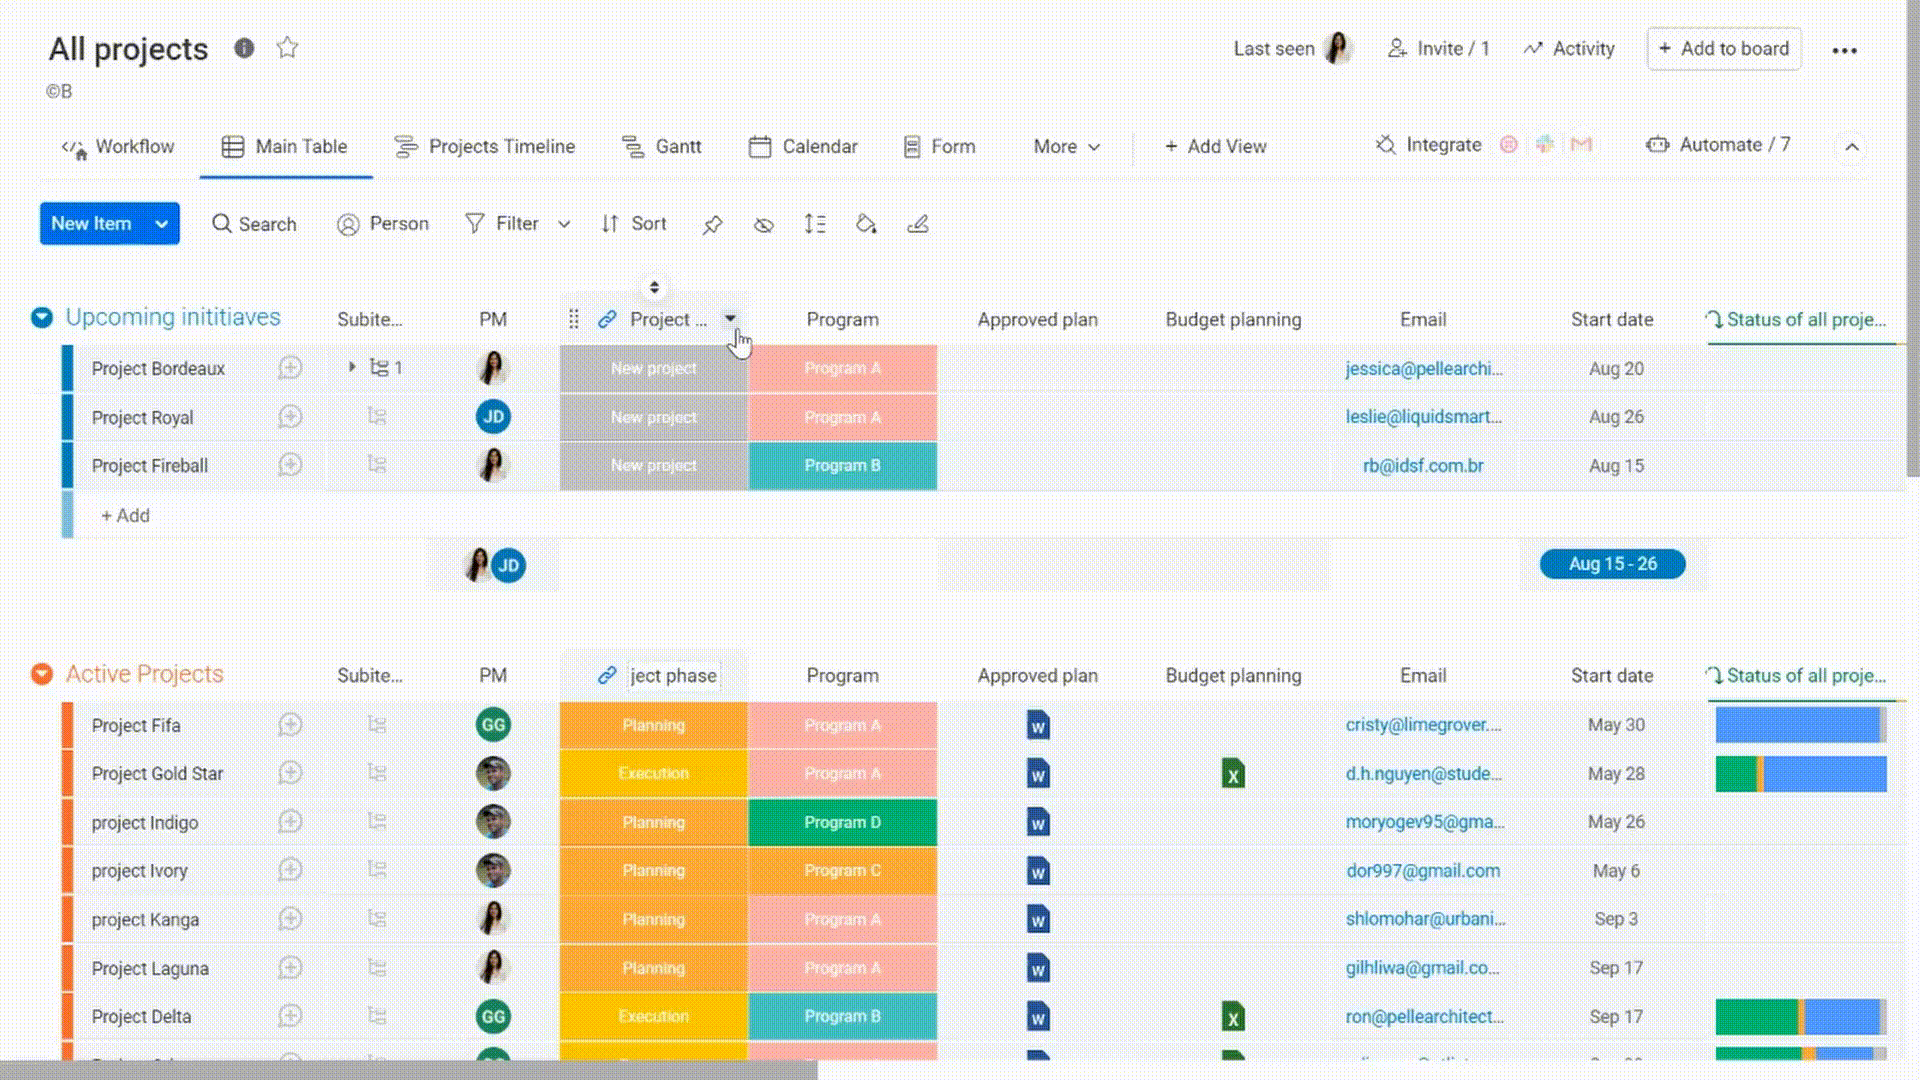Change item height icon

coord(815,225)
